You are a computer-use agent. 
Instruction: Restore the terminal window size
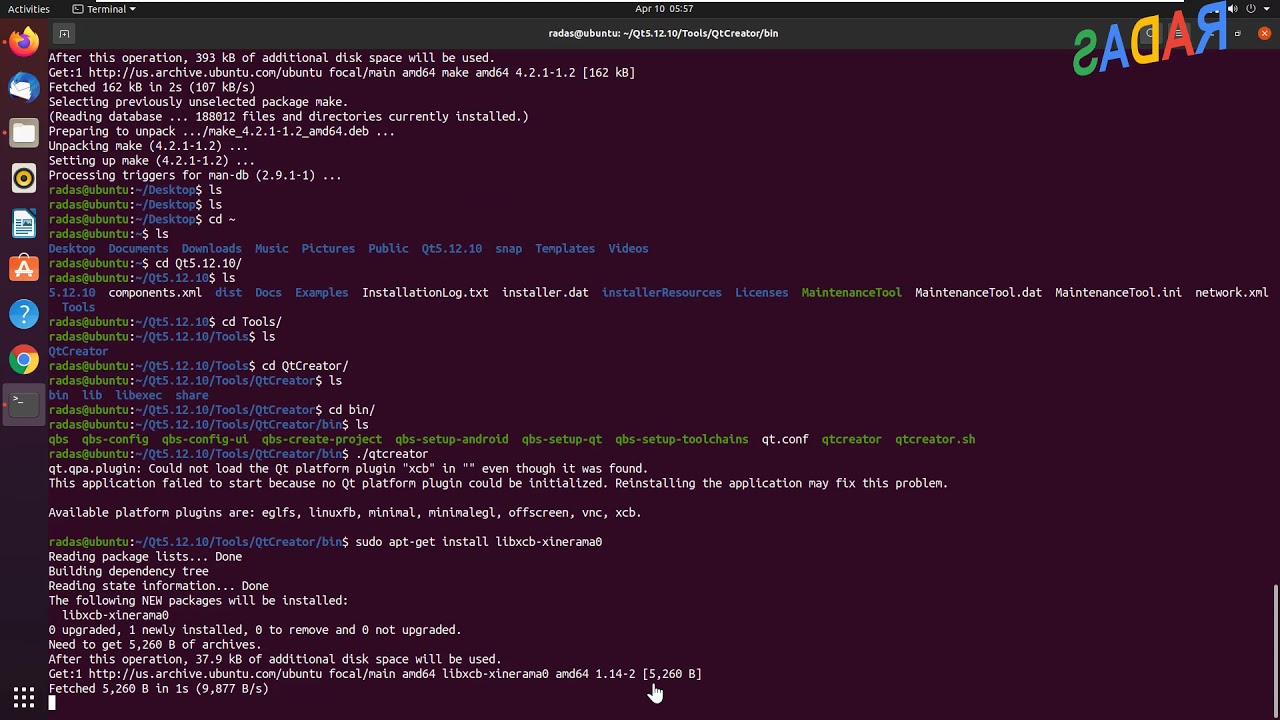point(1238,33)
